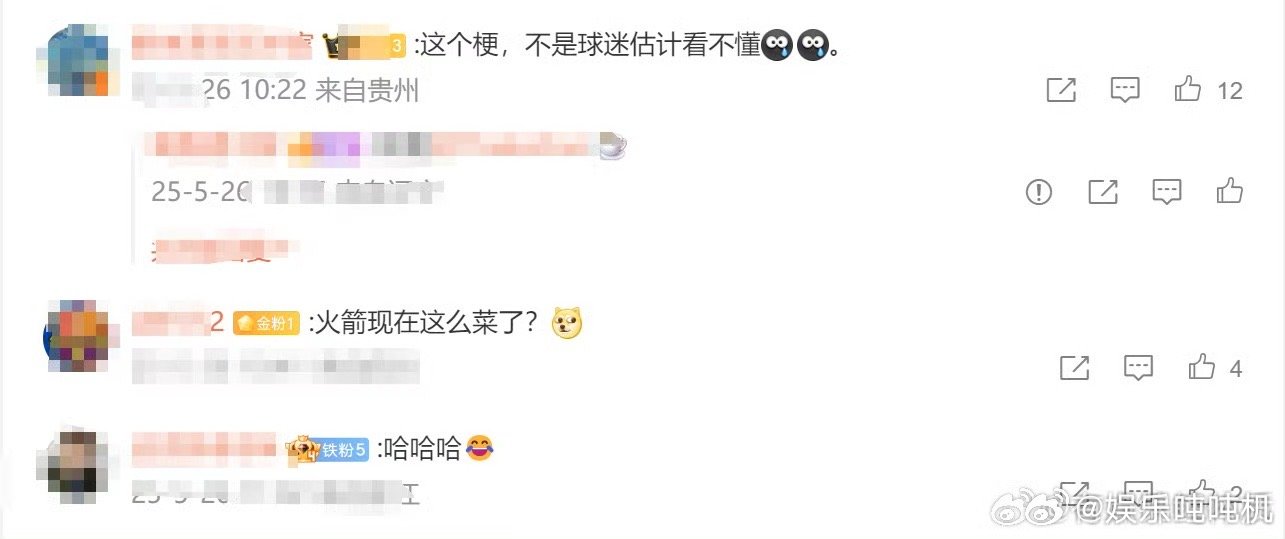Viewport: 1285px width, 539px height.
Task: Reply to the 火箭现在这么菜了 comment
Action: (1139, 368)
